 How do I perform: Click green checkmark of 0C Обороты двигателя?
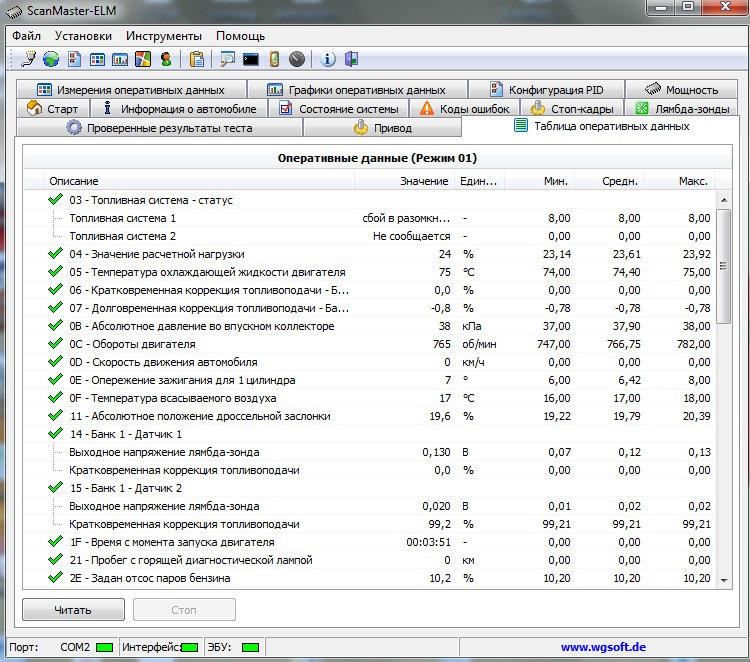[55, 343]
